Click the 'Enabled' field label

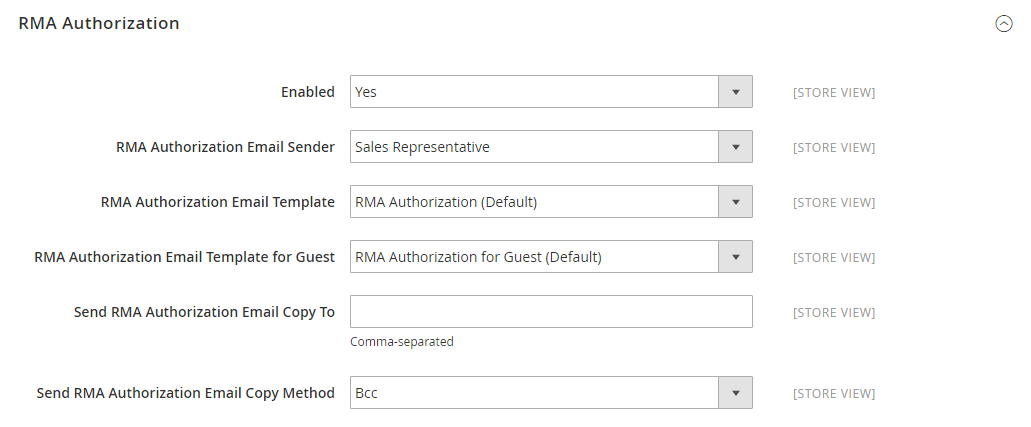click(307, 92)
